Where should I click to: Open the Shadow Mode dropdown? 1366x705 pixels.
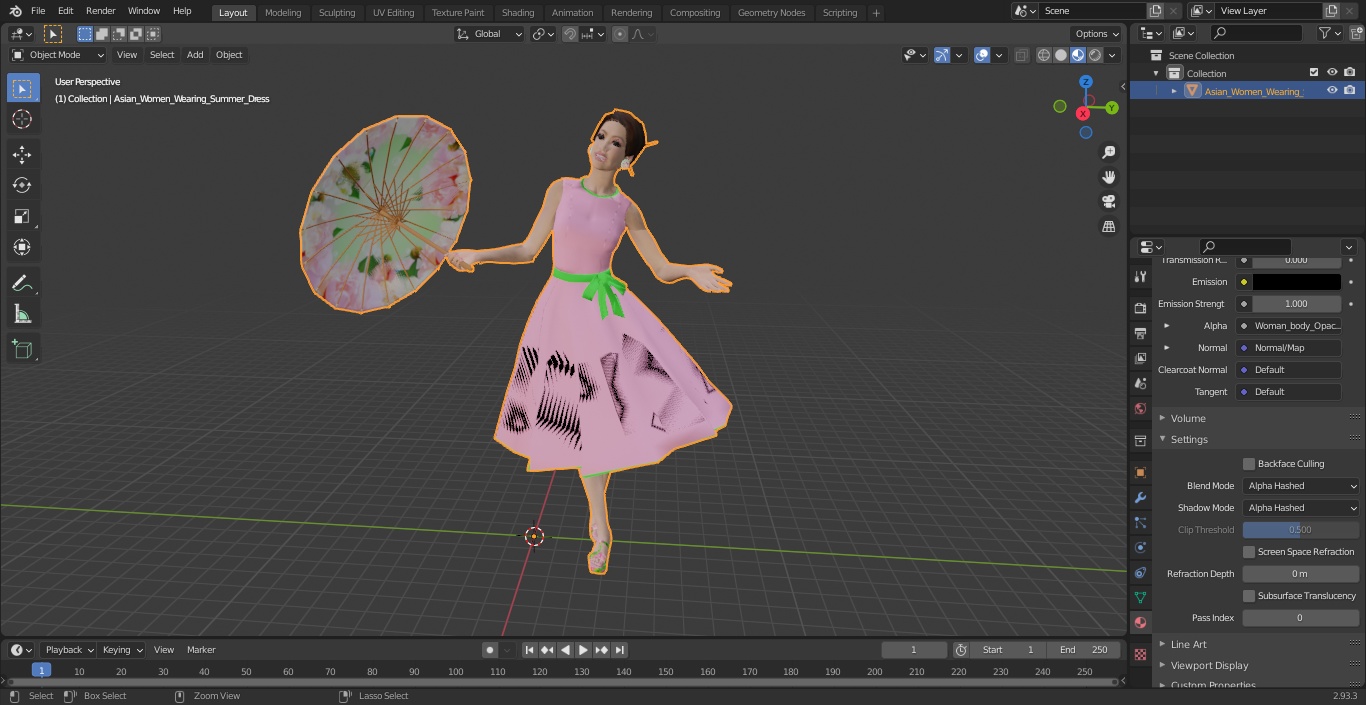[1301, 508]
